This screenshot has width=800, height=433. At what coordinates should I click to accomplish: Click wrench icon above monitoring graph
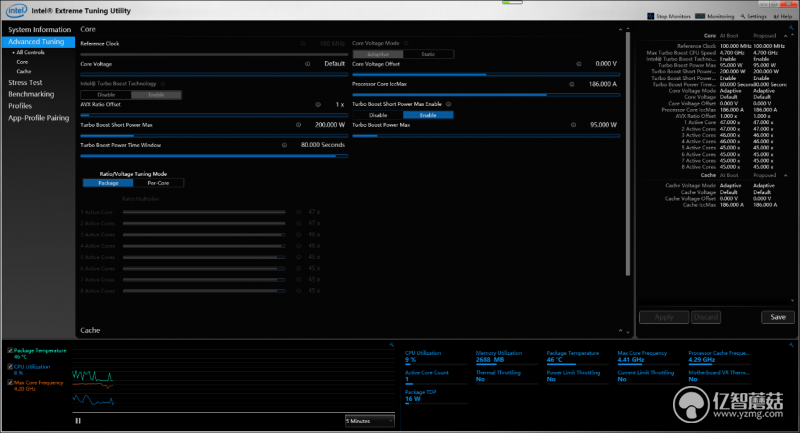pos(392,345)
